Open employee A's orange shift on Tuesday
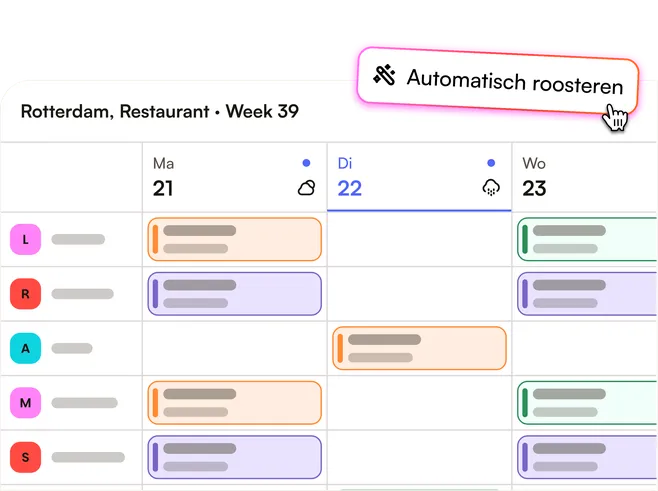The height and width of the screenshot is (491, 658). coord(419,348)
